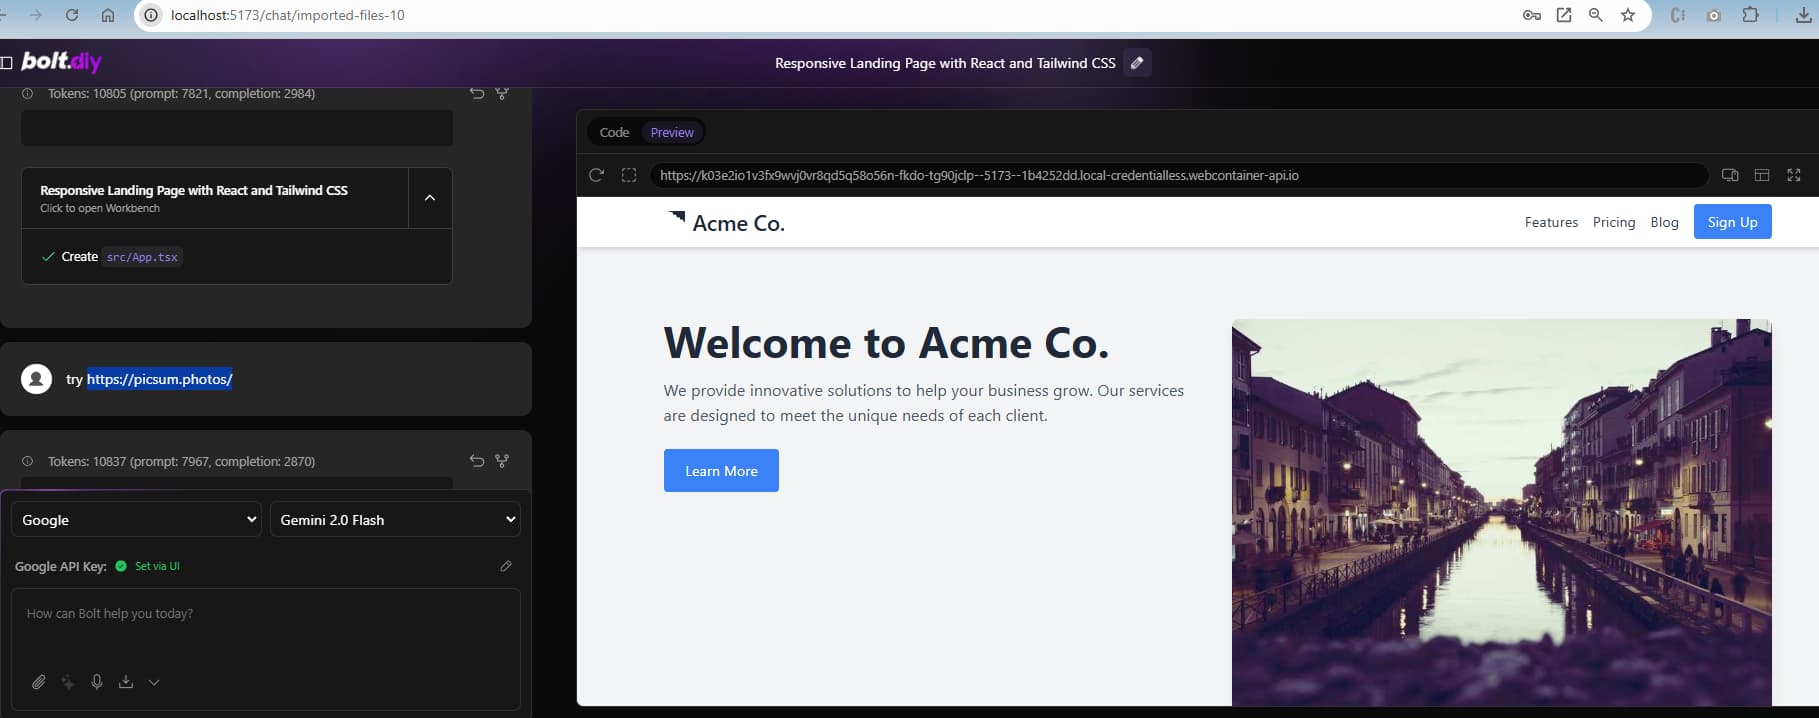Screen dimensions: 1819x718
Task: Open Workbench from the landing page artifact
Action: coord(214,198)
